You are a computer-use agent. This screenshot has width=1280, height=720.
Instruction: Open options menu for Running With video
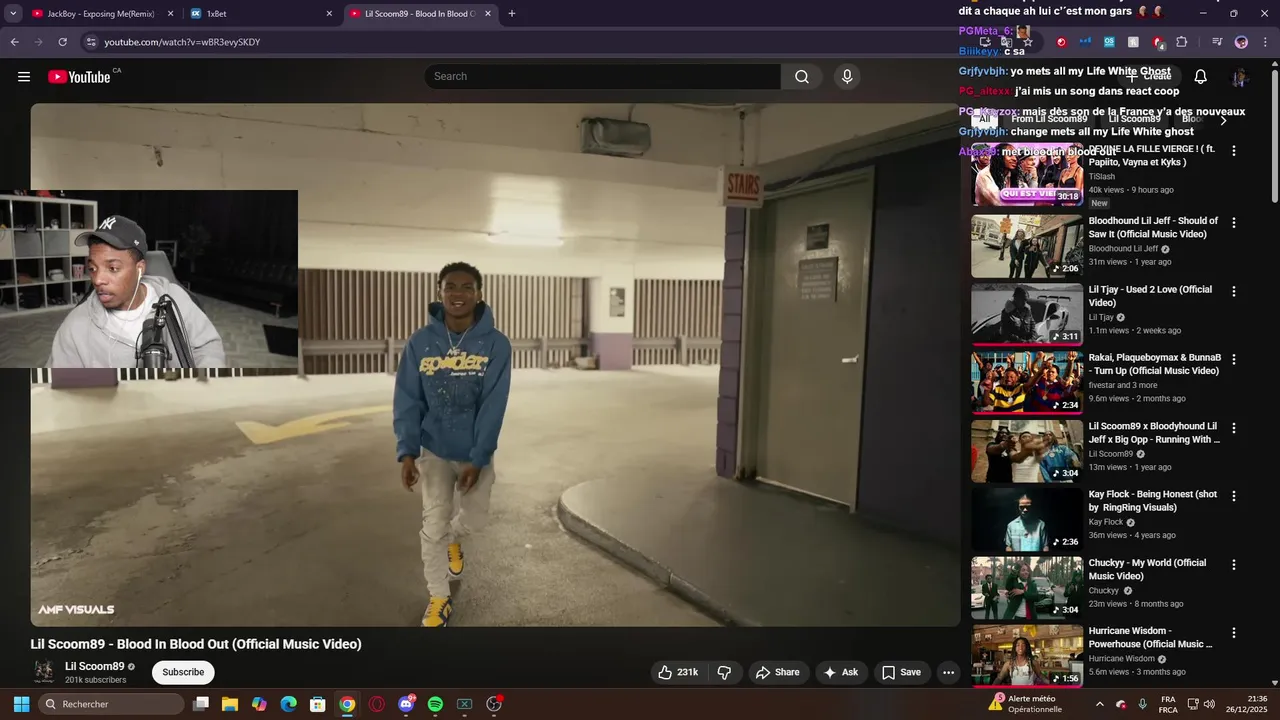coord(1234,428)
